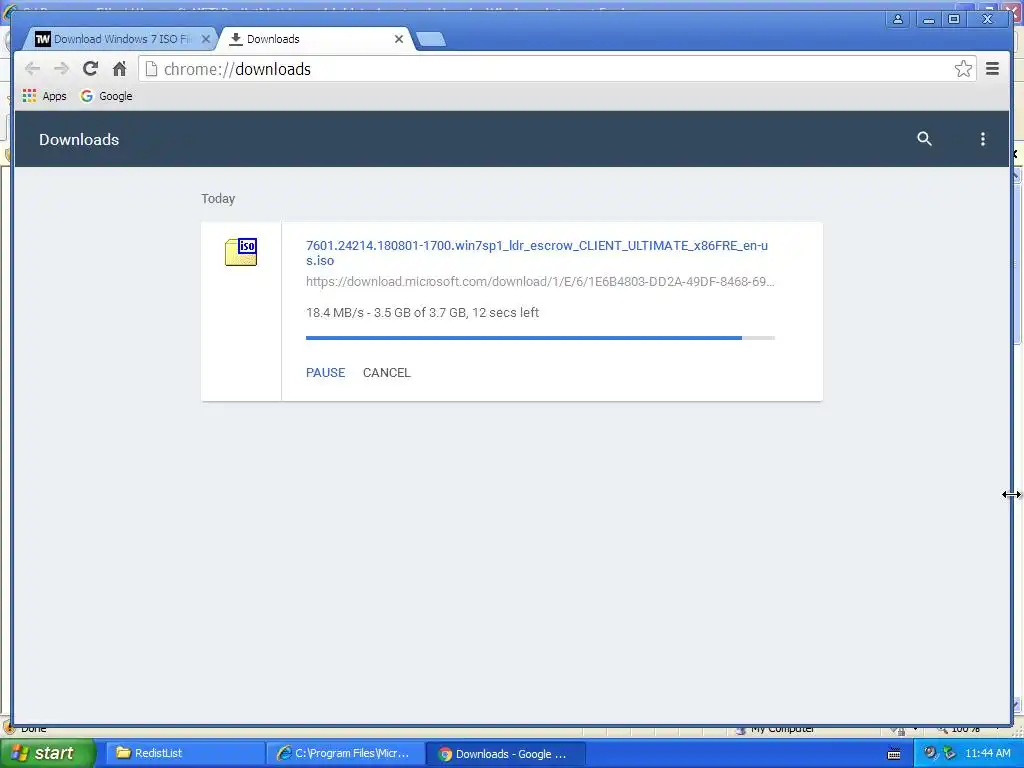
Task: Bookmark this page with the star
Action: pos(963,69)
